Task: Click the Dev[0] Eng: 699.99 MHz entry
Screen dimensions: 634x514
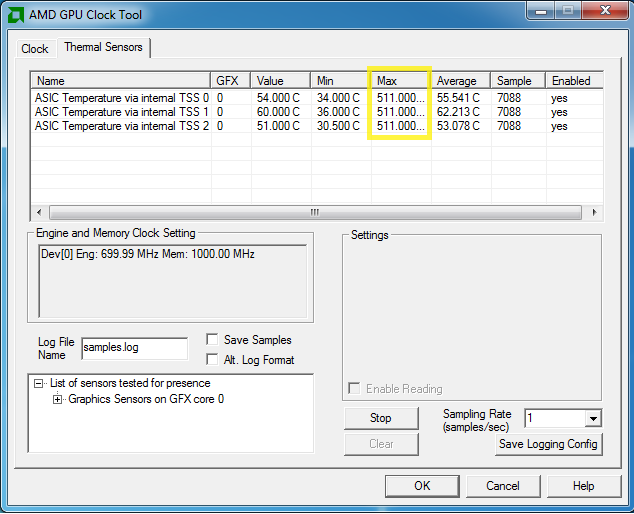Action: pyautogui.click(x=148, y=254)
